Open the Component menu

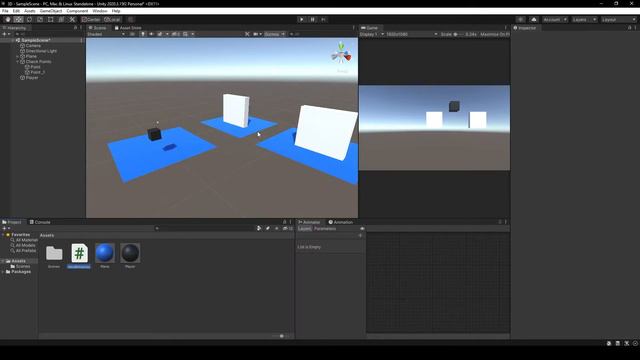(77, 11)
